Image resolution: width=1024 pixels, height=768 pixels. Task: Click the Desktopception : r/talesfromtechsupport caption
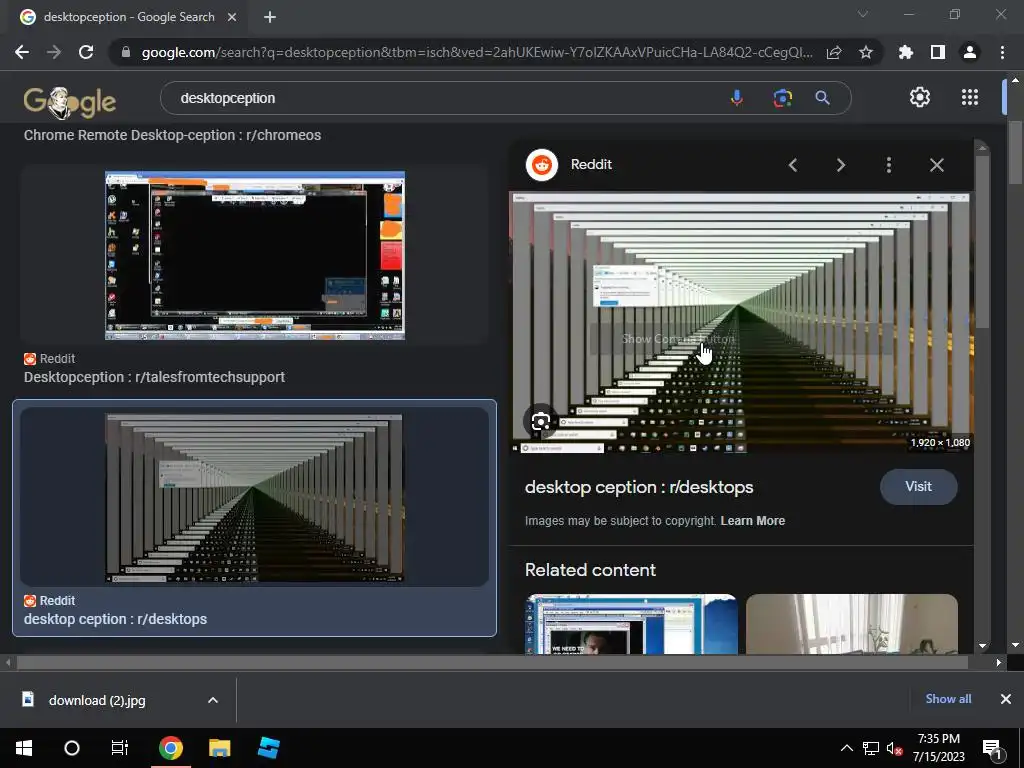(154, 377)
